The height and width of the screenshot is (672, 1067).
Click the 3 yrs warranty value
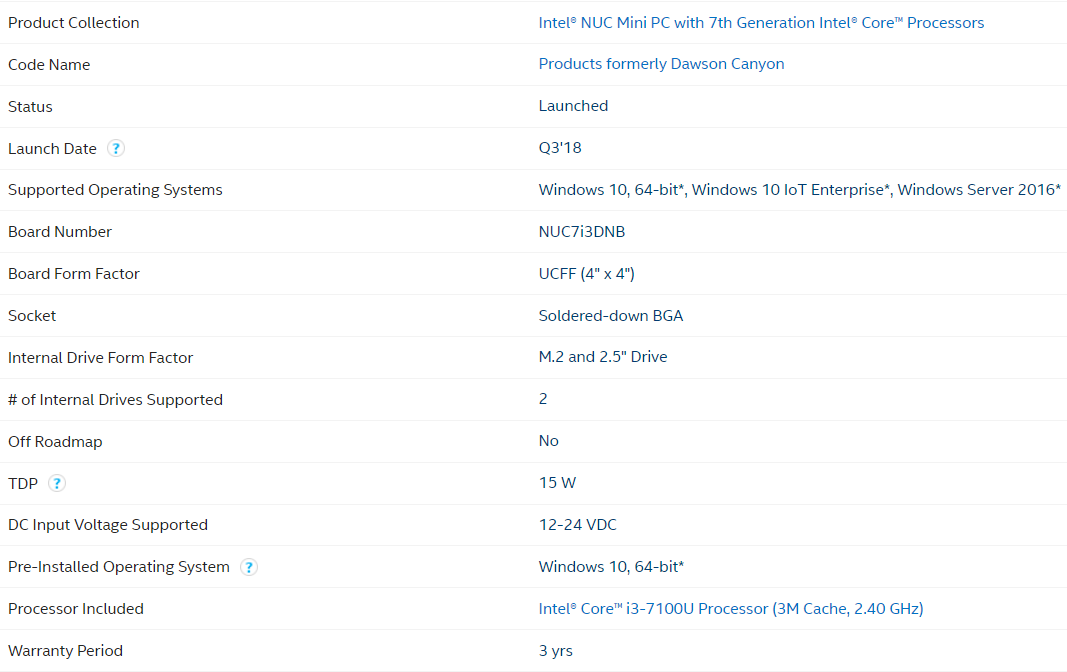[x=556, y=651]
